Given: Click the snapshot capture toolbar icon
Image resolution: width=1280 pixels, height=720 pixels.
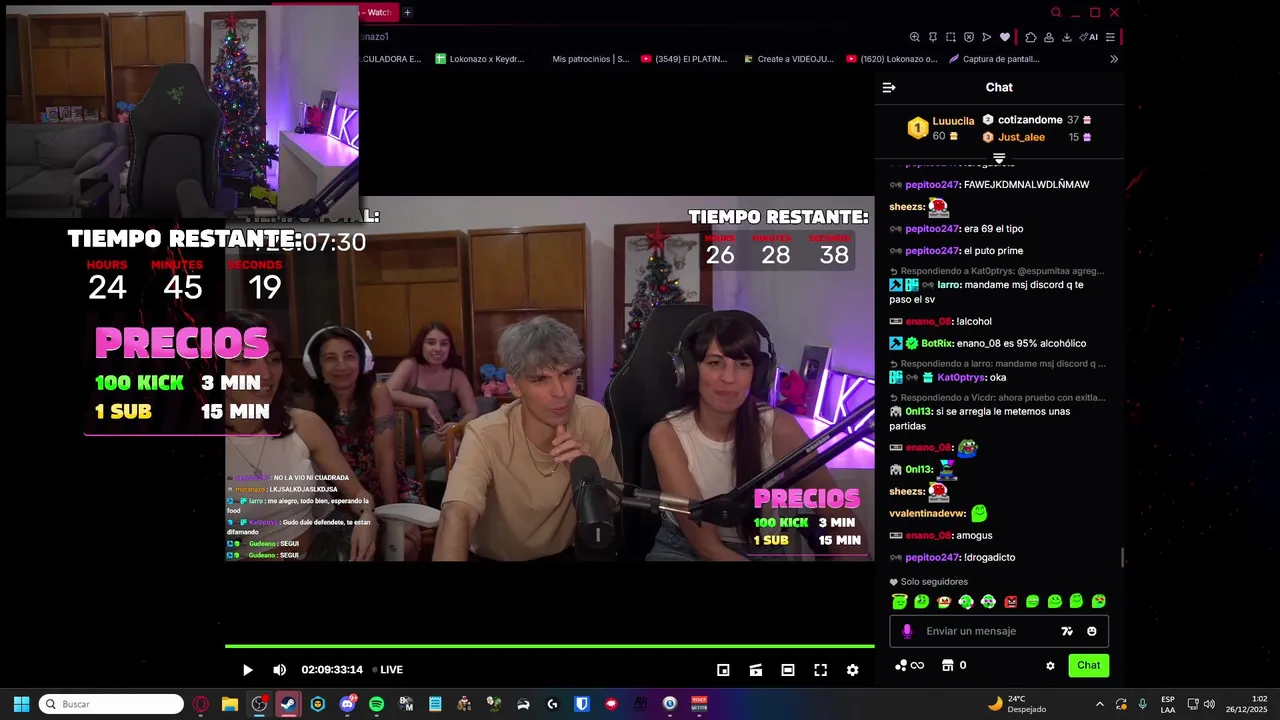Looking at the screenshot, I should [x=950, y=37].
